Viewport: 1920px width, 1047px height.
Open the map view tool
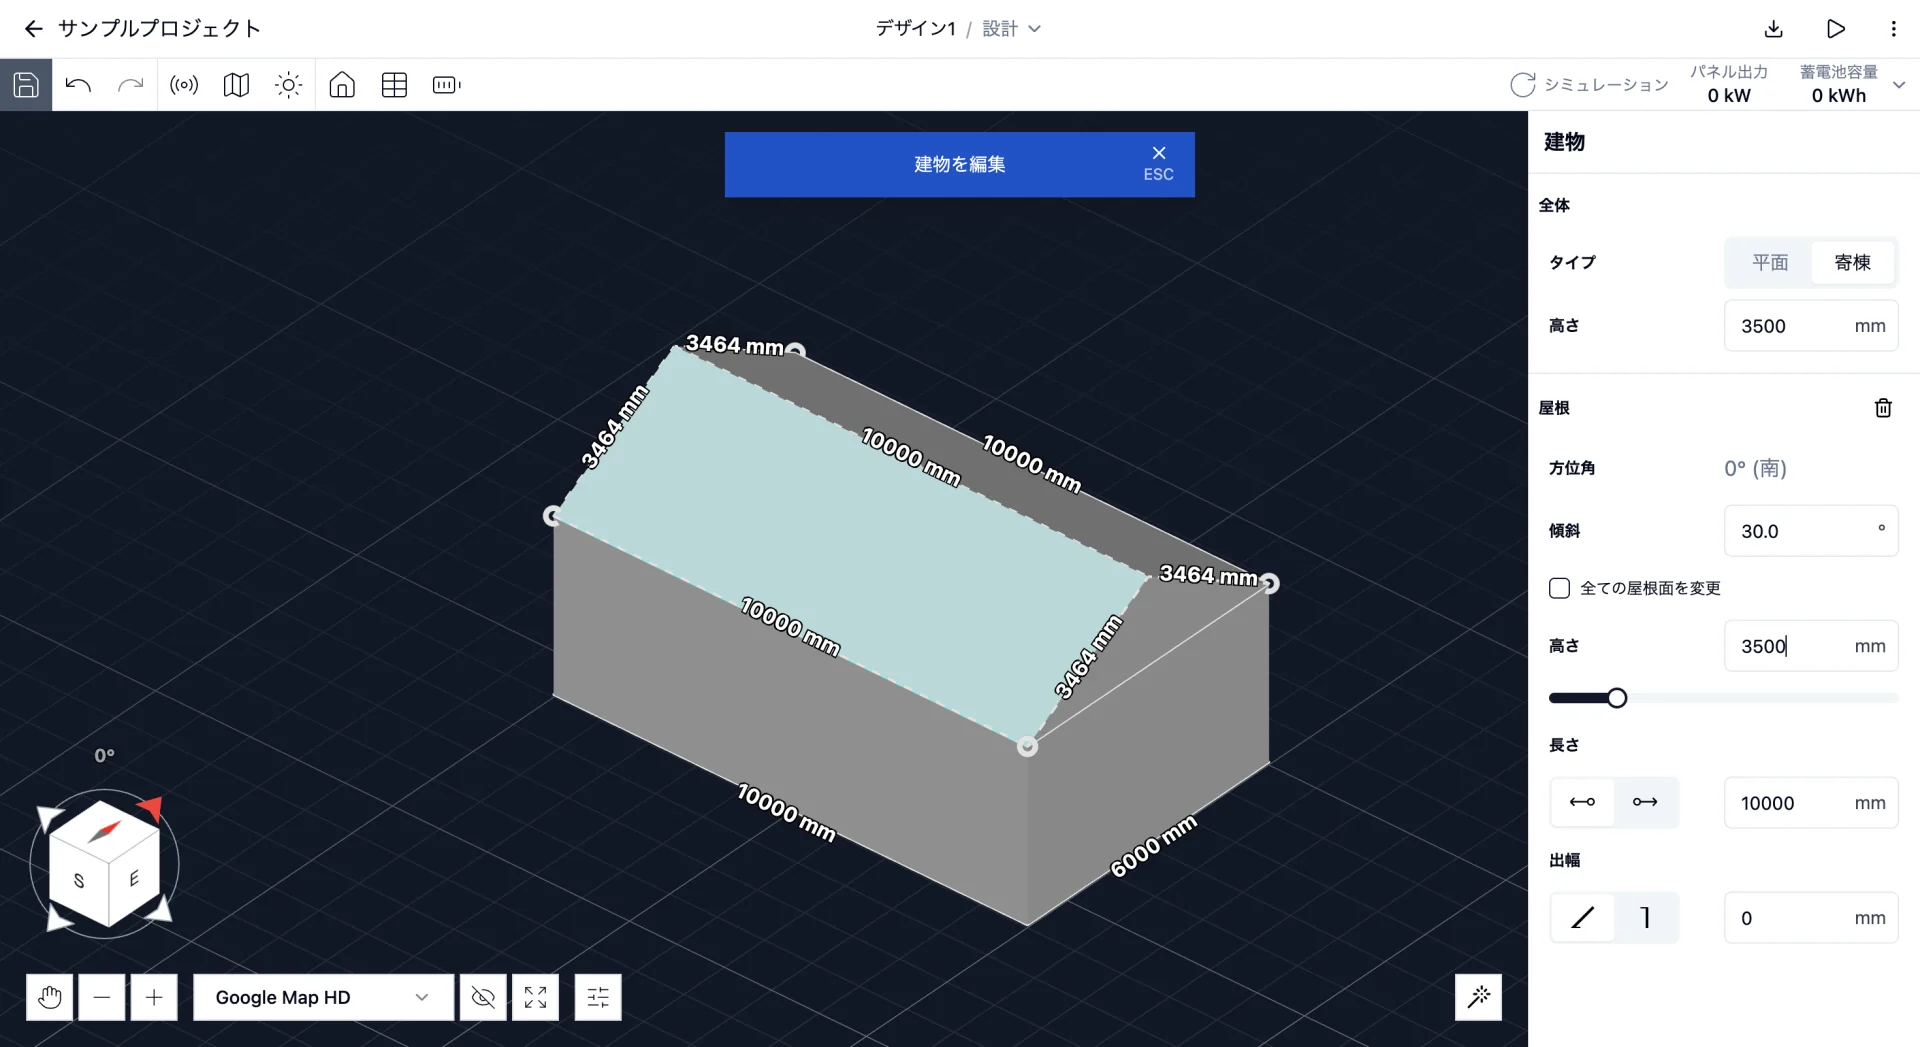[236, 85]
